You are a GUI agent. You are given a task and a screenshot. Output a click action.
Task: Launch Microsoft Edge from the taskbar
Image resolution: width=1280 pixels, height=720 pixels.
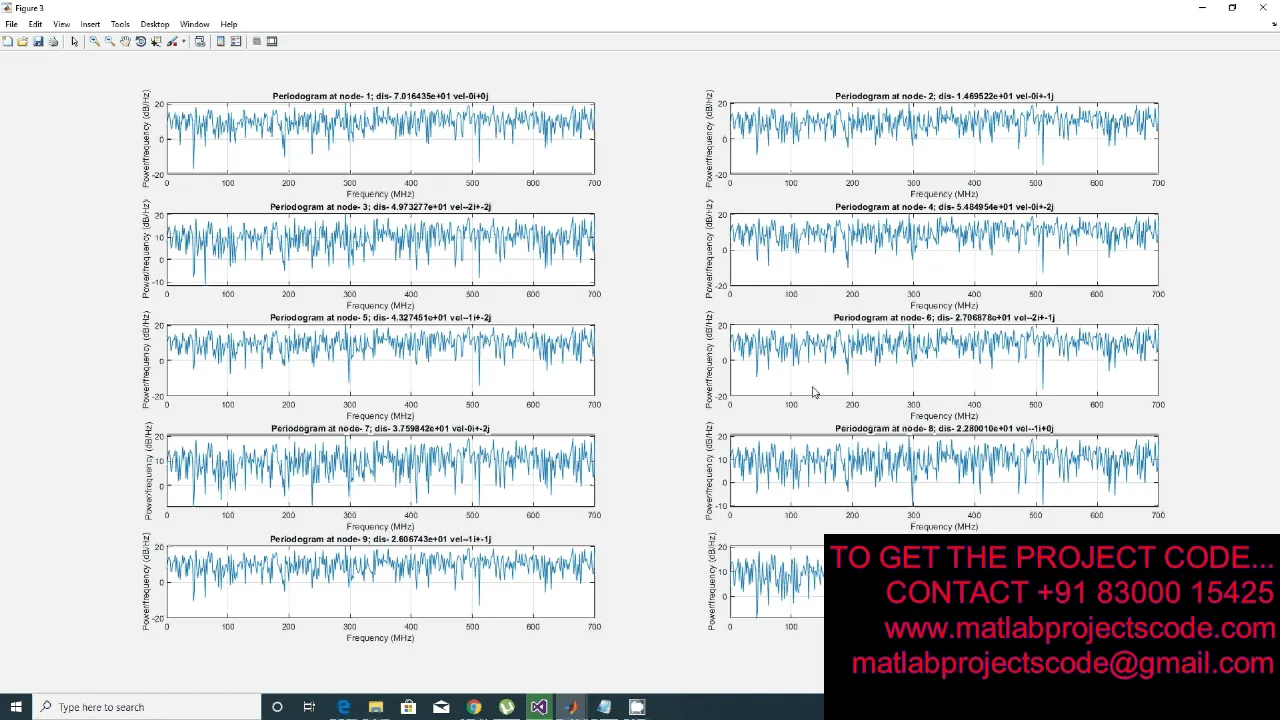coord(343,707)
